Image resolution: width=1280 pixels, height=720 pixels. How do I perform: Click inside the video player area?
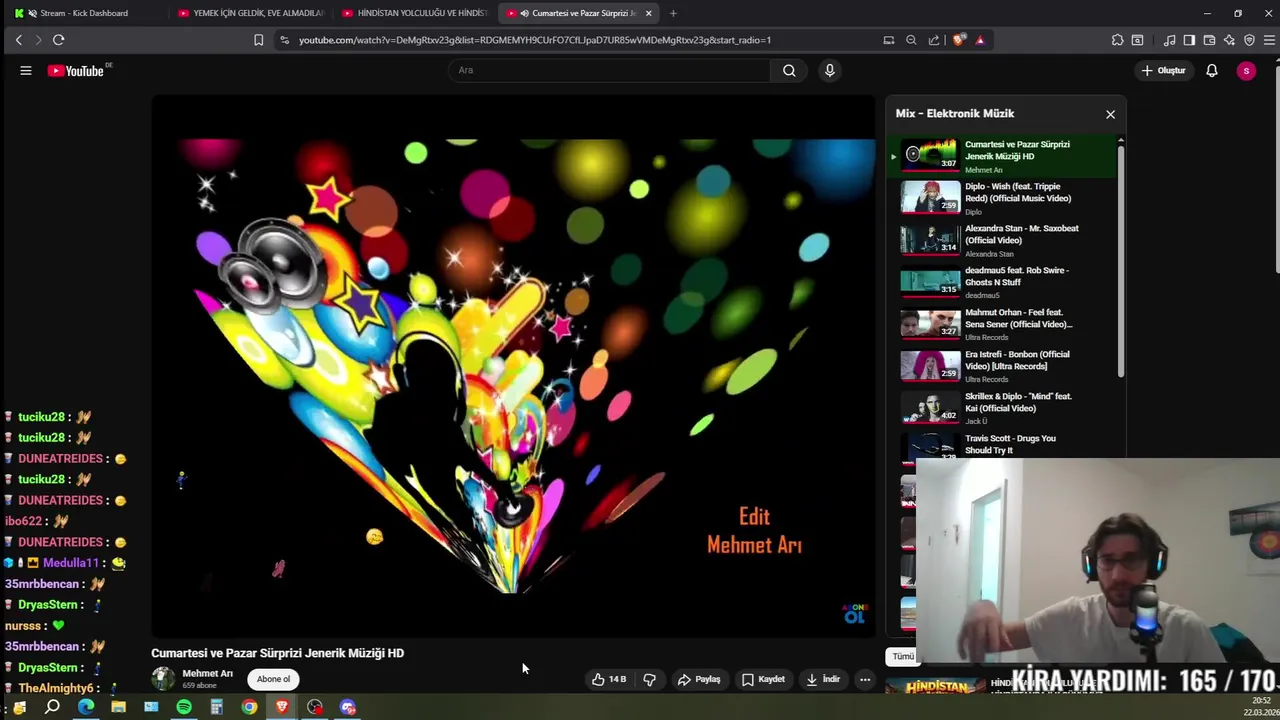514,365
